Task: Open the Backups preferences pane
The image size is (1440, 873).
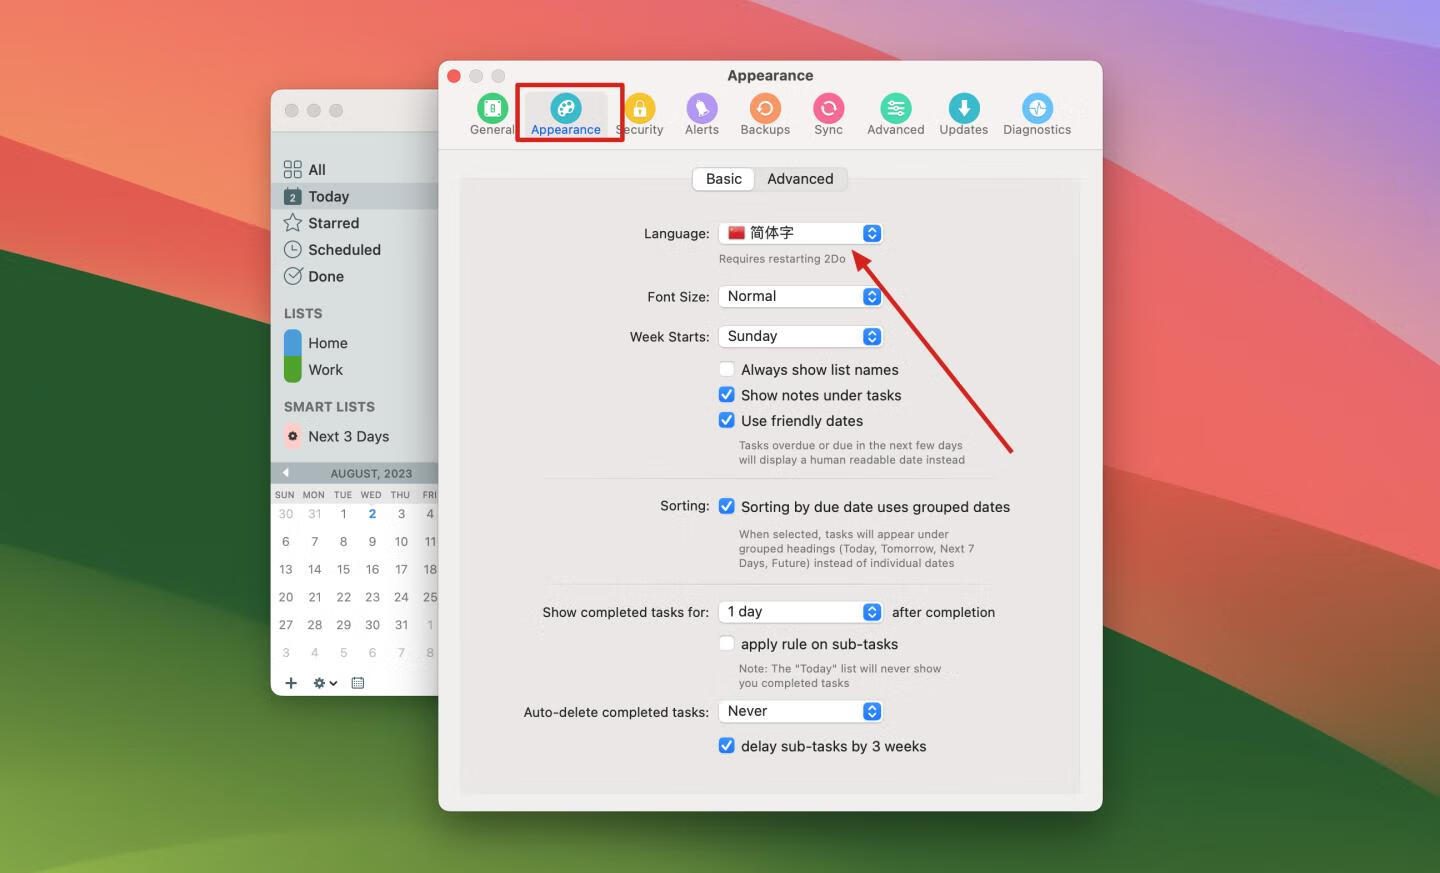Action: click(x=765, y=114)
